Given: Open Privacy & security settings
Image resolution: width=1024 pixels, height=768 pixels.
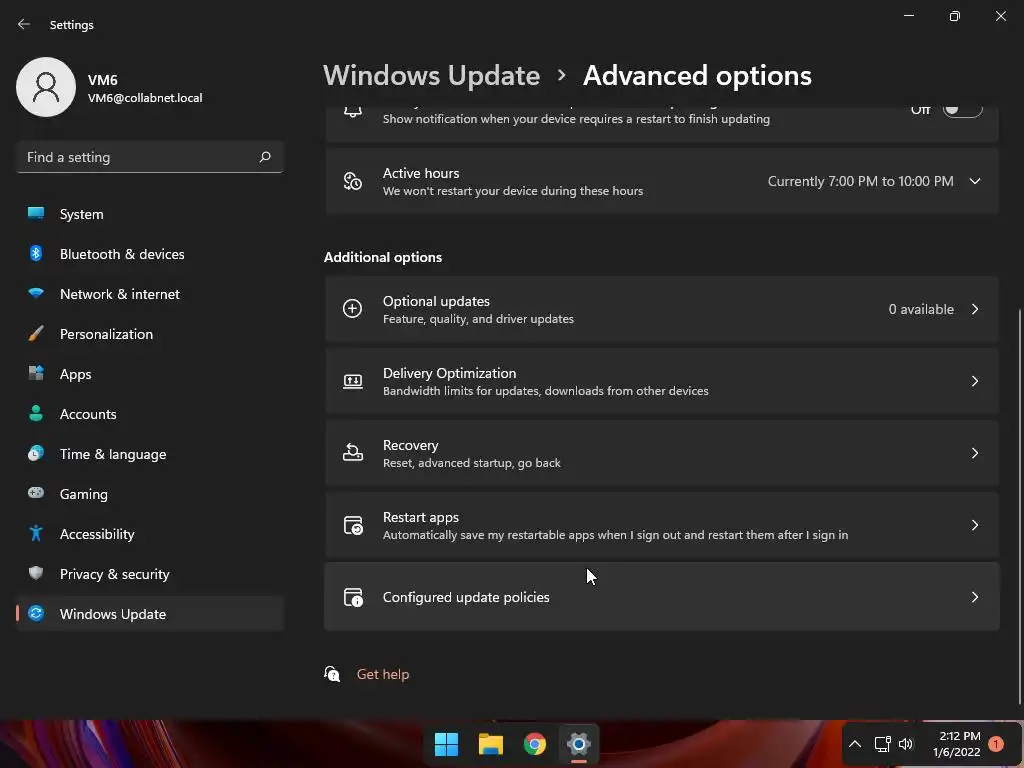Looking at the screenshot, I should point(150,573).
